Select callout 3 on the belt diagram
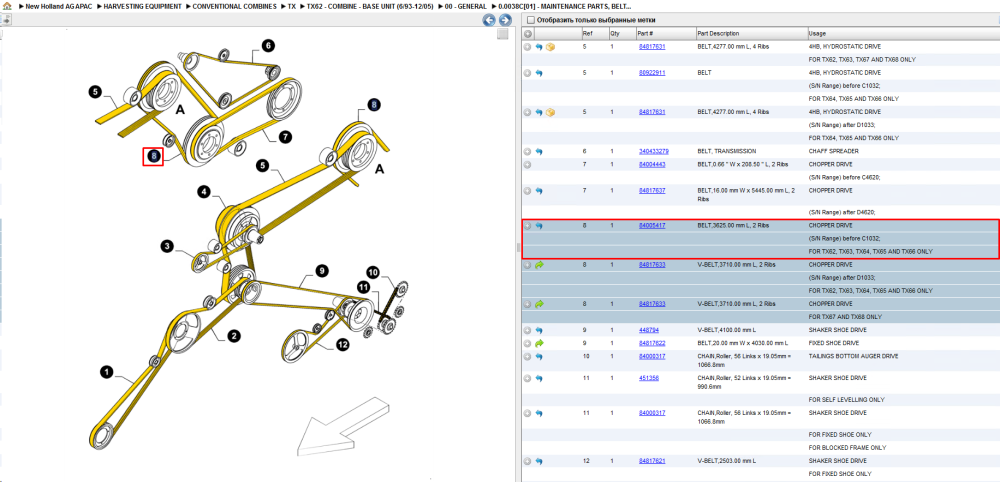This screenshot has width=1000, height=482. [168, 246]
